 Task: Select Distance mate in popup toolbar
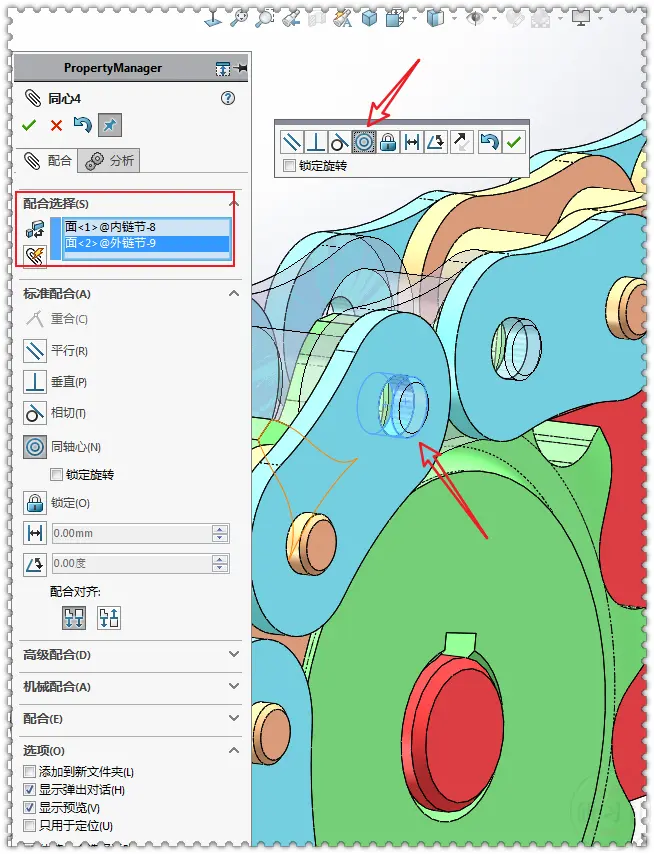pyautogui.click(x=412, y=142)
